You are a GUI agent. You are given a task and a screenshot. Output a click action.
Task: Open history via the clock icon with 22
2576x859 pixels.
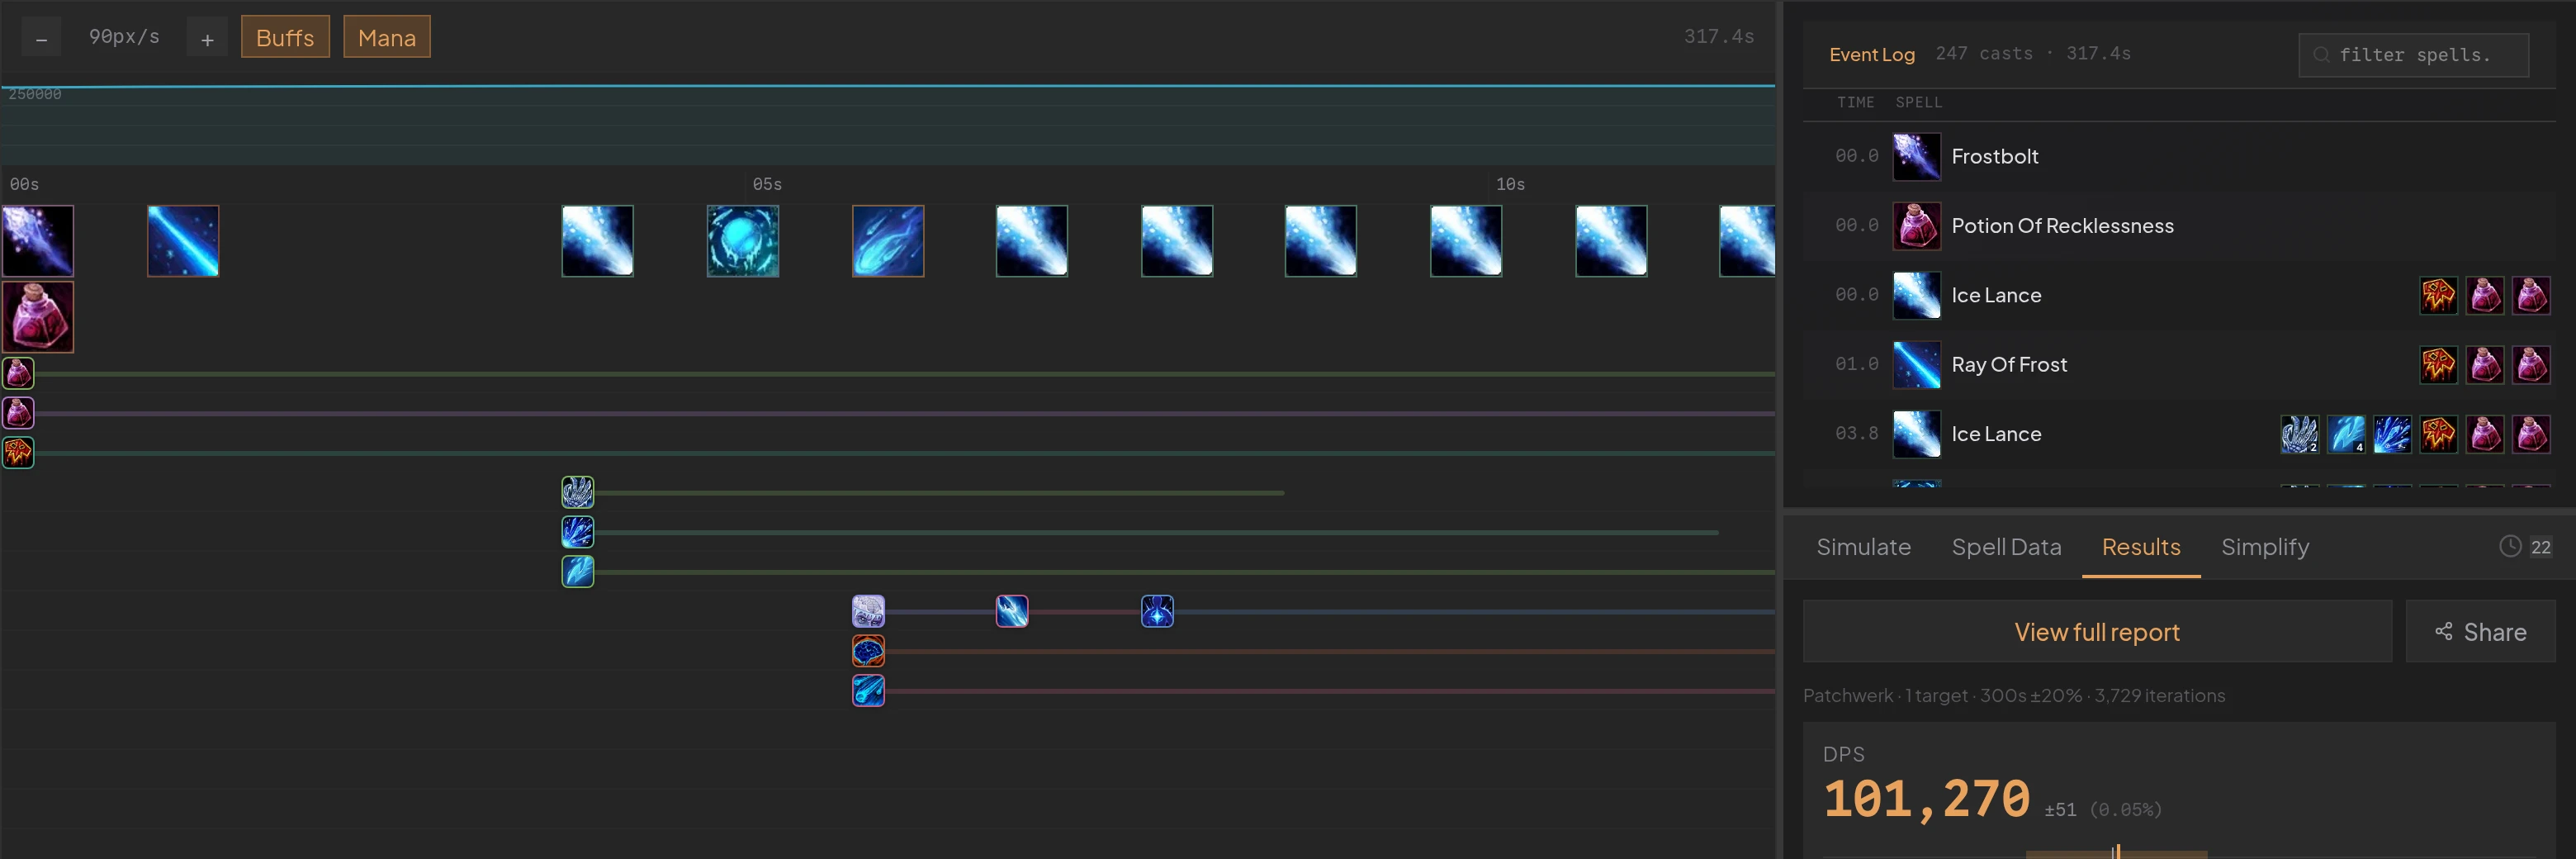click(x=2525, y=547)
